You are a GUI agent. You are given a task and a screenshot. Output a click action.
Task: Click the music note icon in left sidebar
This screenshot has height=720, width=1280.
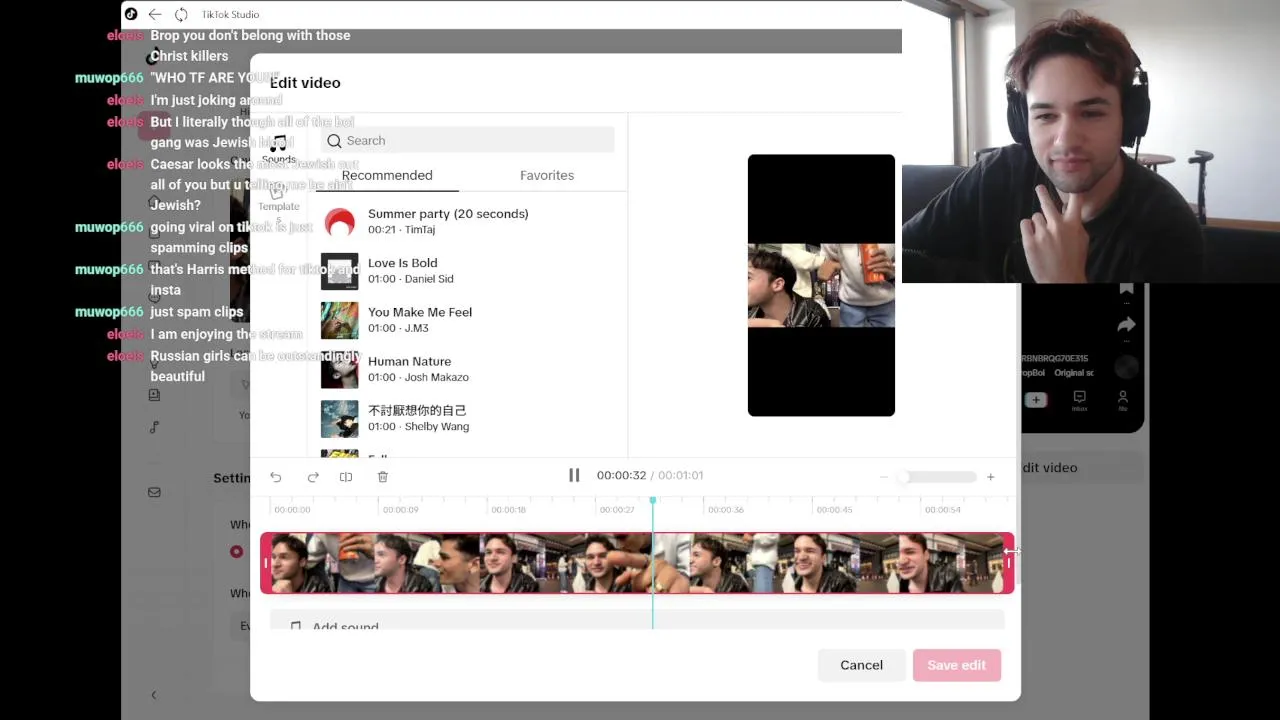tap(154, 428)
